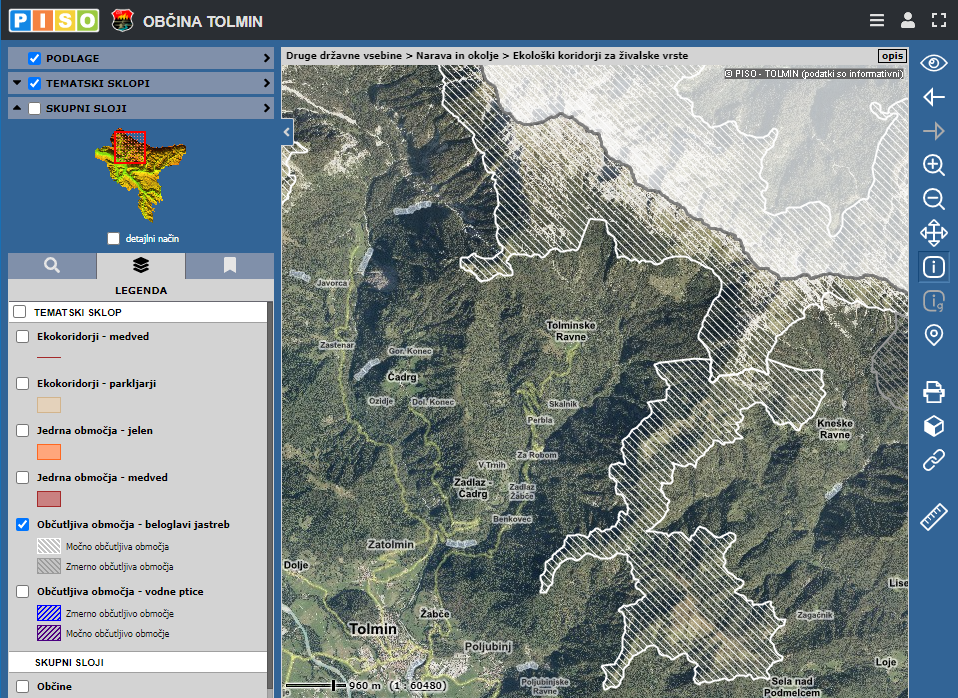
Task: Expand the SKUPNI SLOJI panel
Action: (x=266, y=108)
